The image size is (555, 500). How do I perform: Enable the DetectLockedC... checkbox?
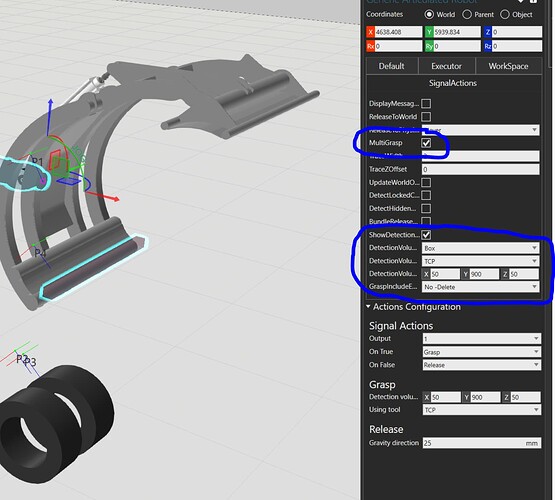426,195
